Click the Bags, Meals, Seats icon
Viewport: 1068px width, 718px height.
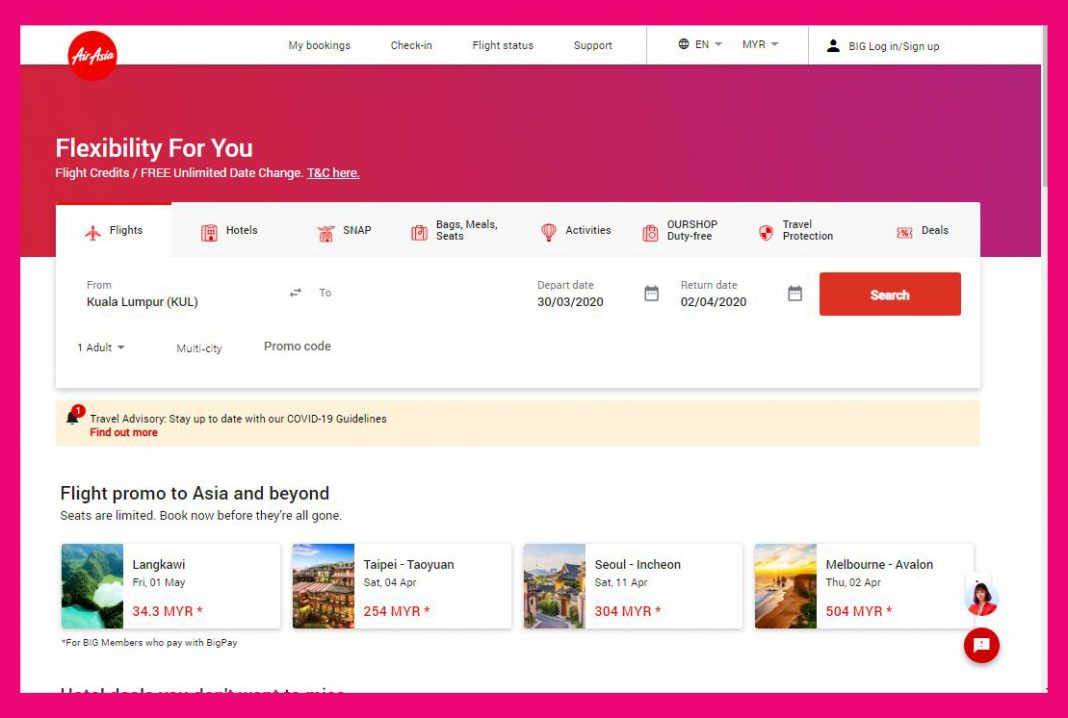click(x=419, y=231)
